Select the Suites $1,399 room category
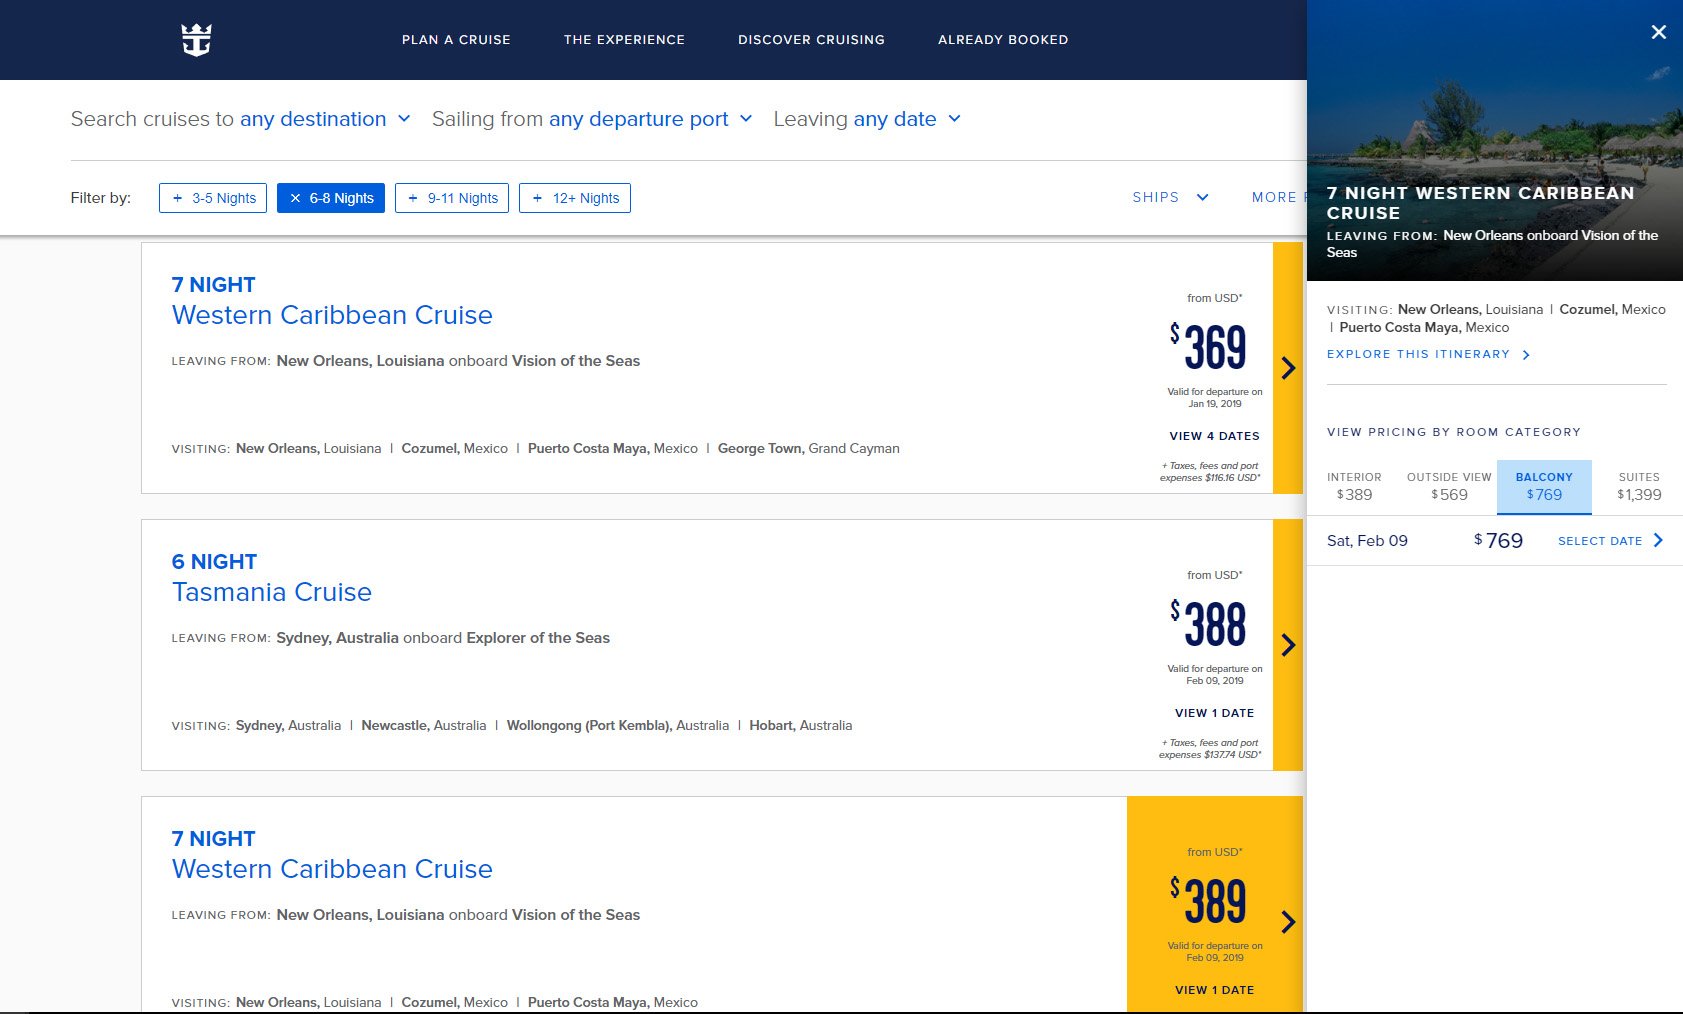1683x1014 pixels. pyautogui.click(x=1639, y=486)
